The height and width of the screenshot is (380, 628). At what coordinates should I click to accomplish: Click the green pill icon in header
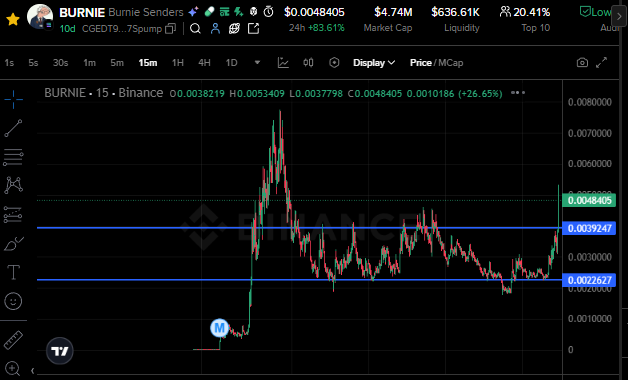[209, 12]
